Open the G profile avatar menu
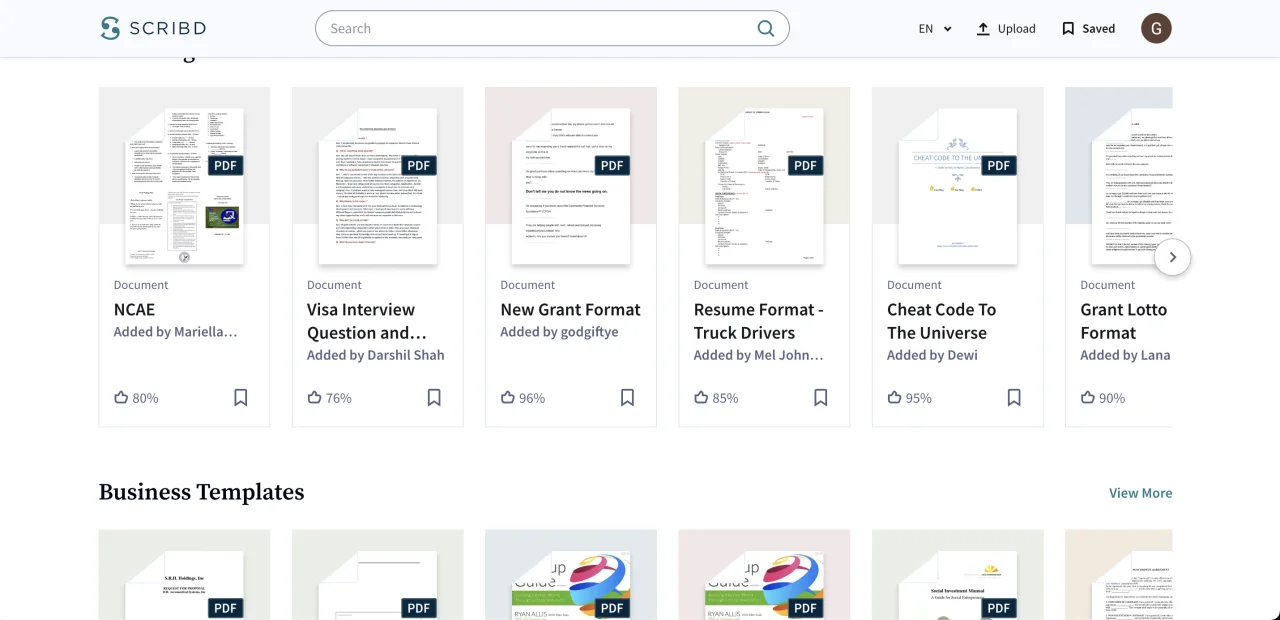Screen dimensions: 1280x620 [1156, 28]
